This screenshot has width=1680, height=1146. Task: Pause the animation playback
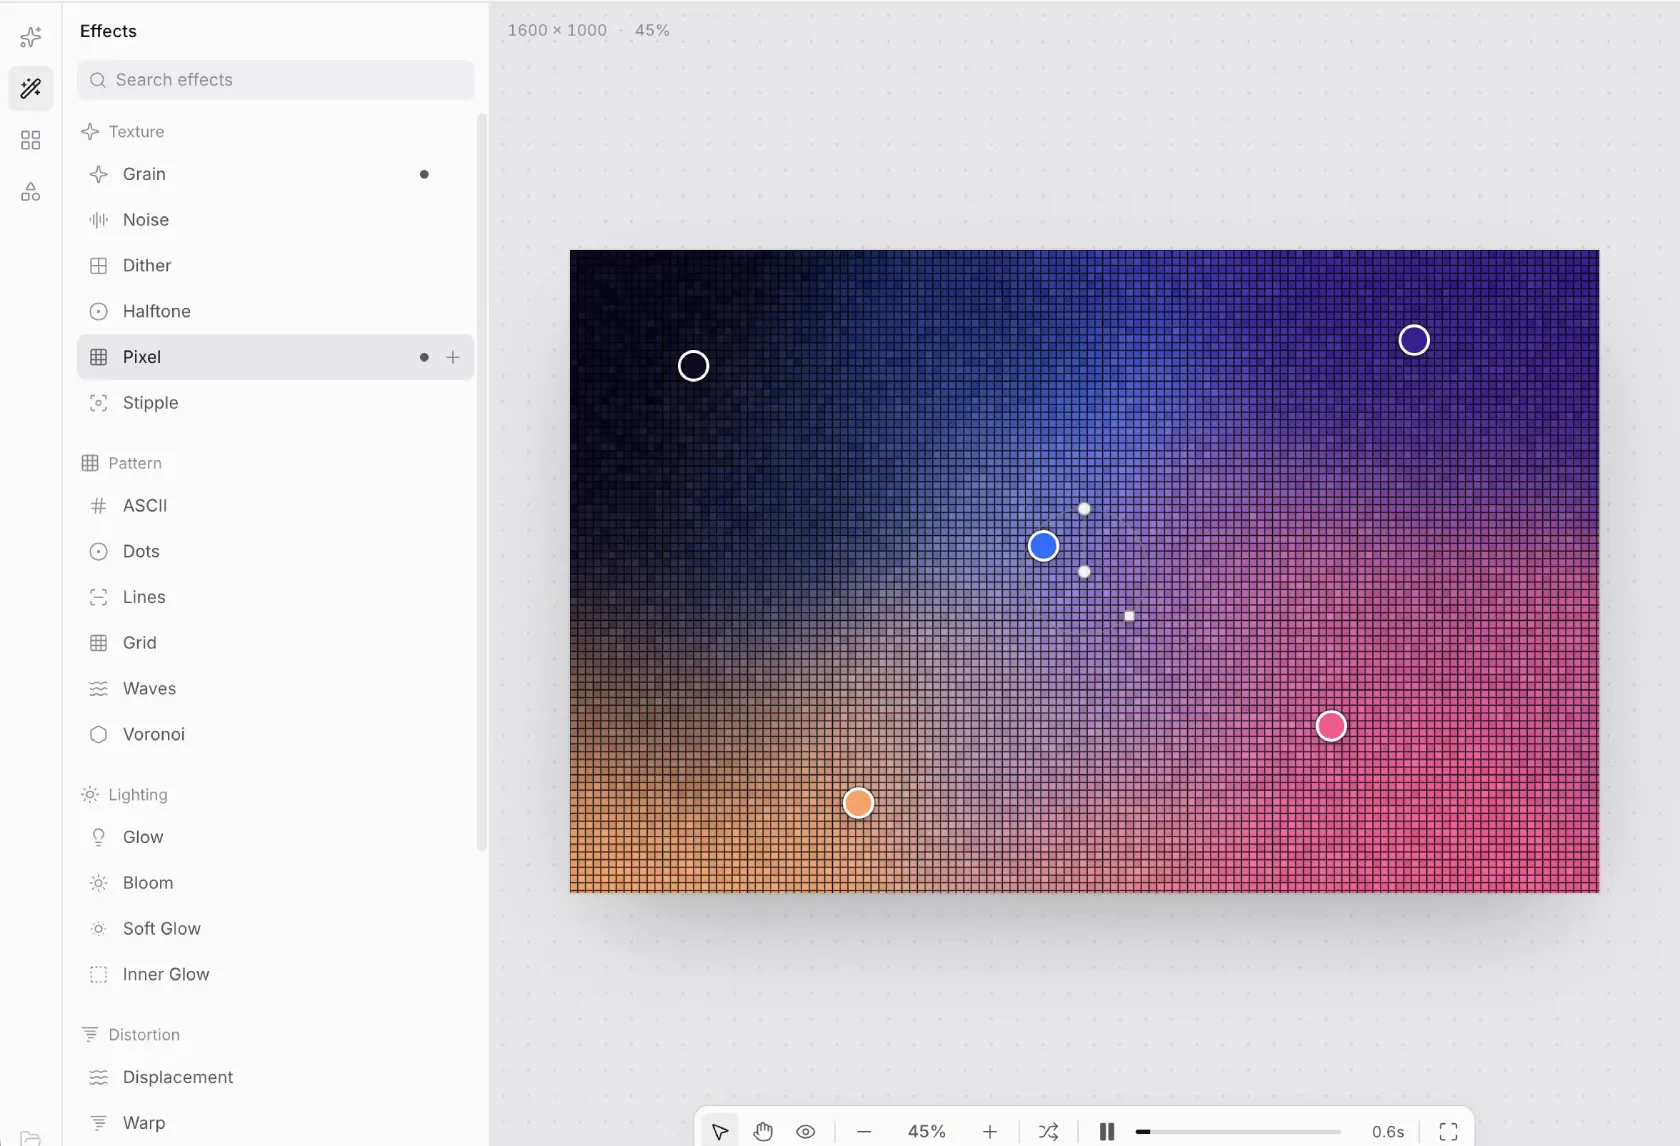click(1107, 1132)
